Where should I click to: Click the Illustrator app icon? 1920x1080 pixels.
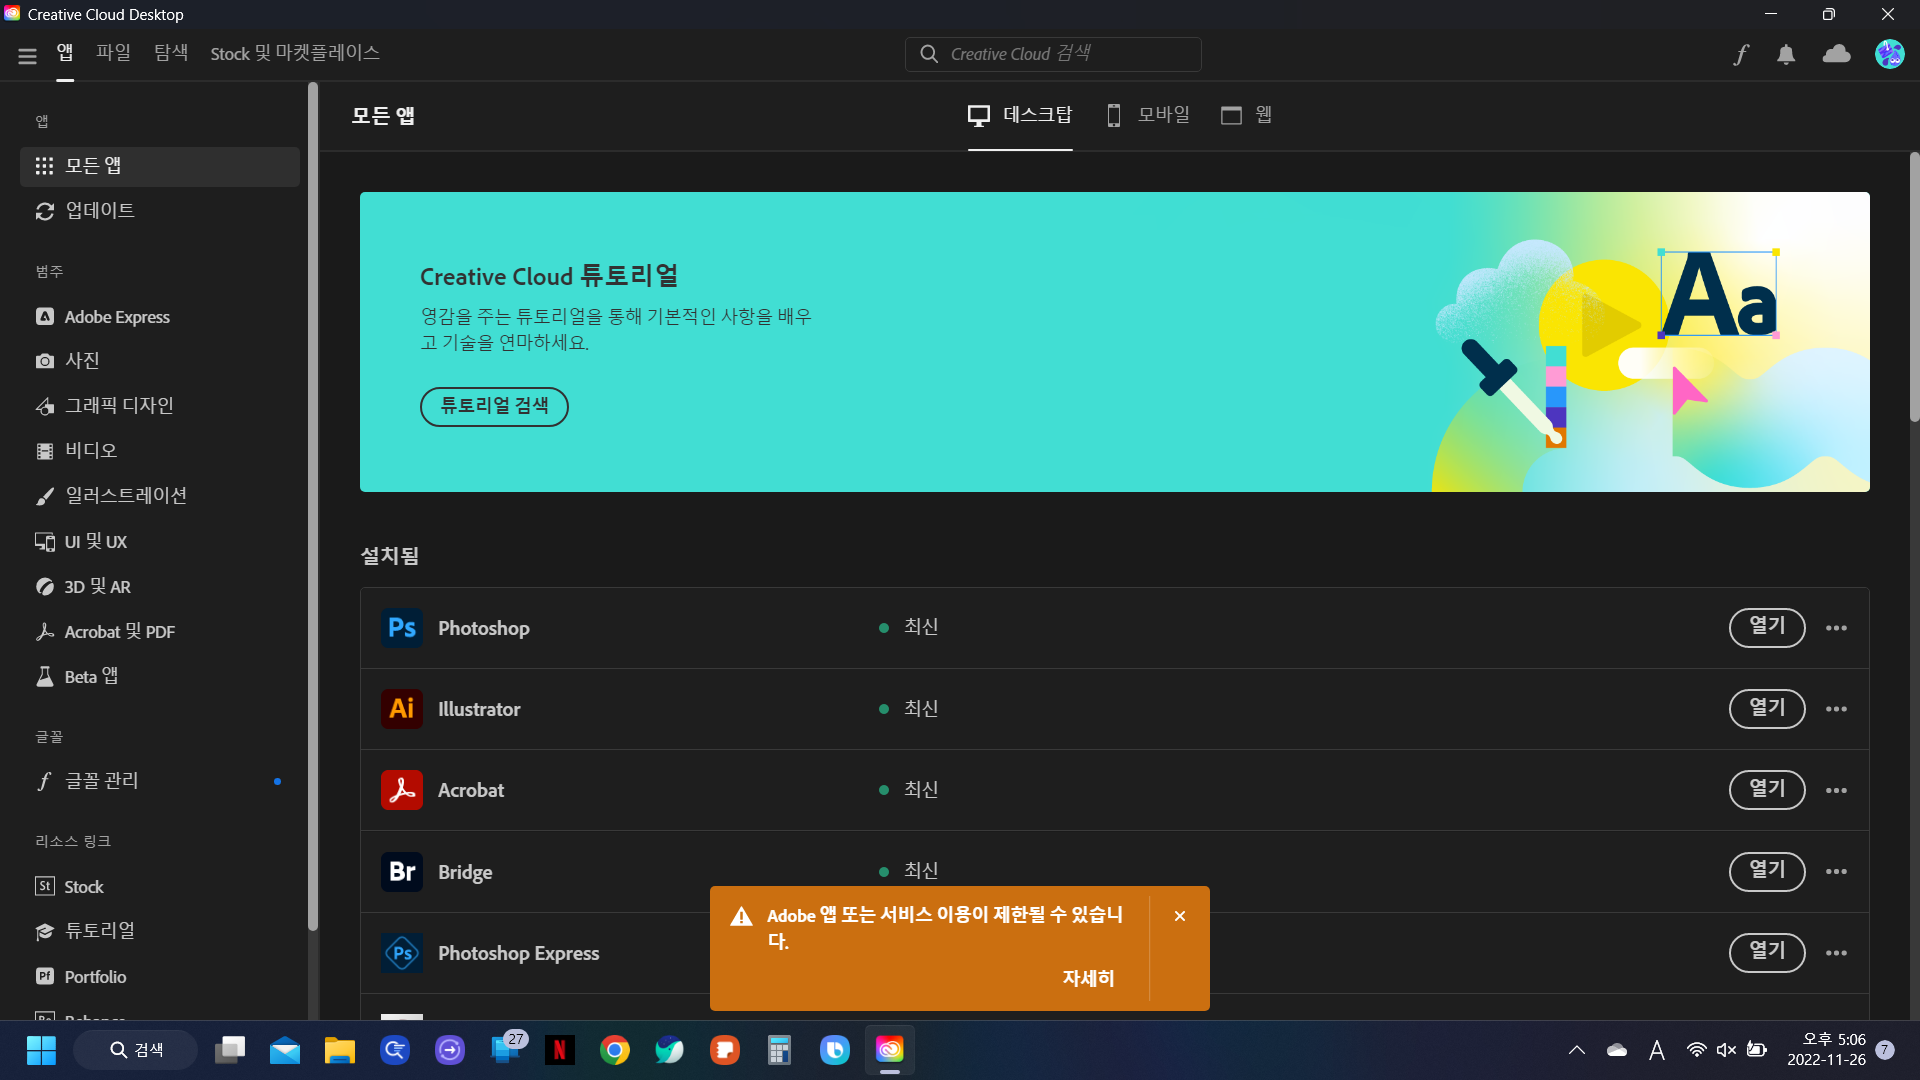pos(401,708)
